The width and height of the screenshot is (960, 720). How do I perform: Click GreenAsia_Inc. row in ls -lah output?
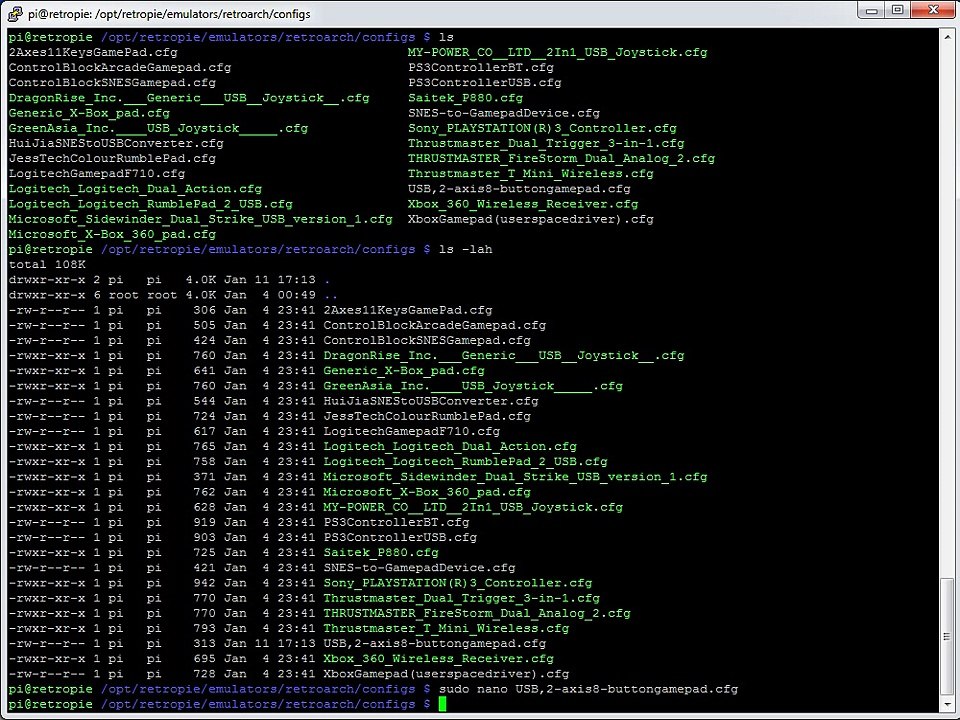tap(316, 386)
